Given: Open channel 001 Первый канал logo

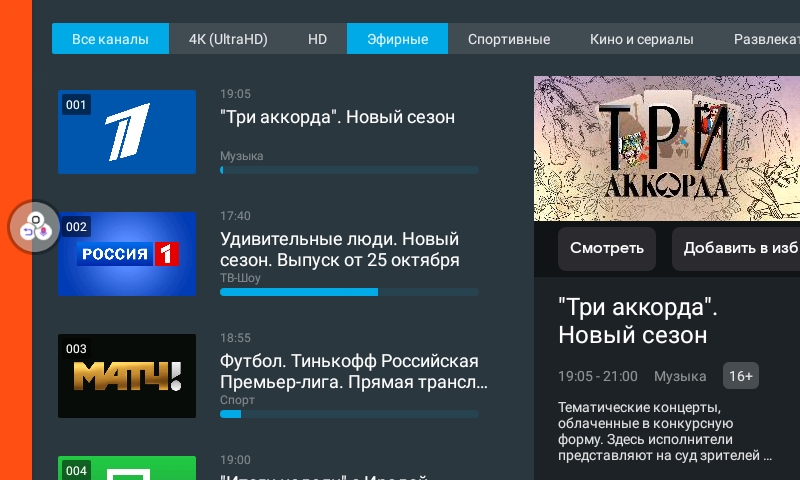Looking at the screenshot, I should (127, 132).
